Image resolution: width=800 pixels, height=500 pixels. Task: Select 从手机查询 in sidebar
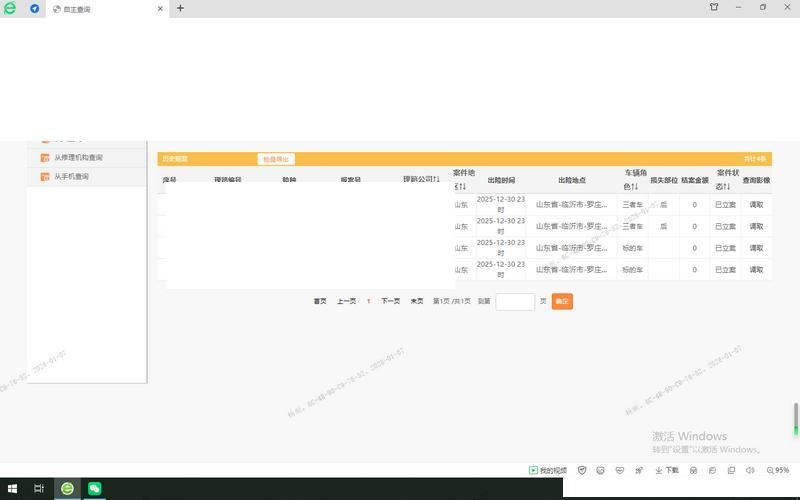pyautogui.click(x=71, y=177)
